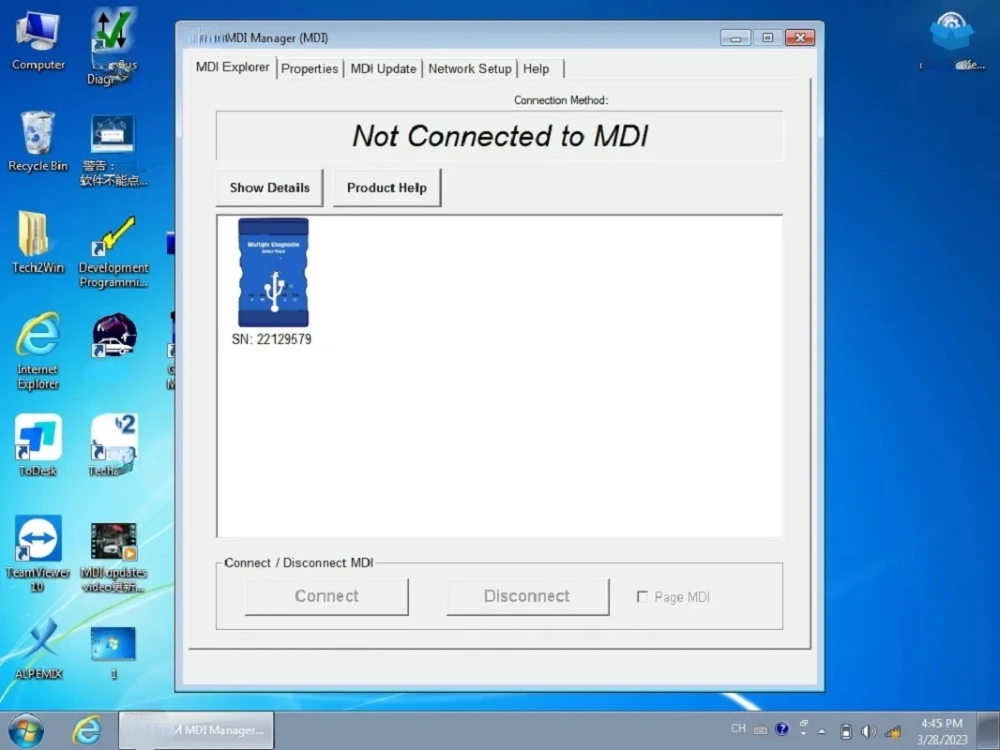Image resolution: width=1000 pixels, height=750 pixels.
Task: Open the ALPEMIX desktop icon
Action: click(38, 649)
